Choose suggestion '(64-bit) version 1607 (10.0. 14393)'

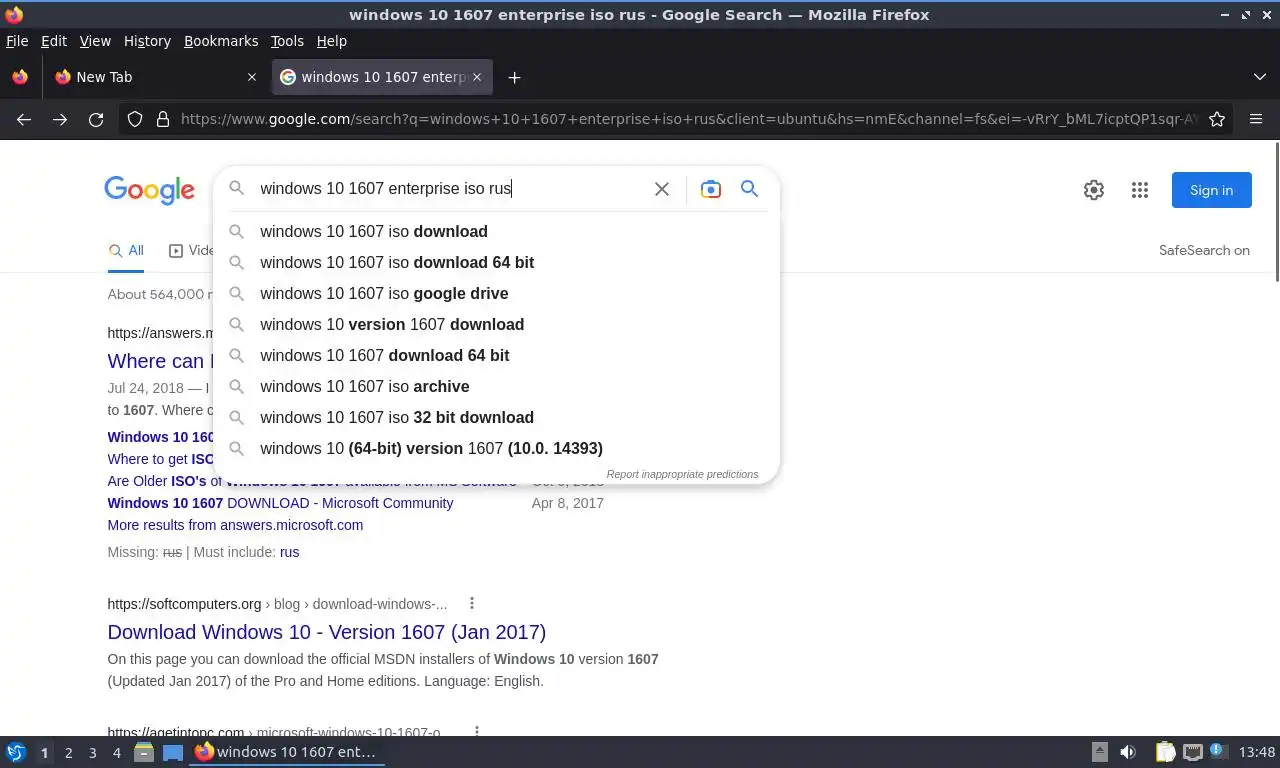496,448
